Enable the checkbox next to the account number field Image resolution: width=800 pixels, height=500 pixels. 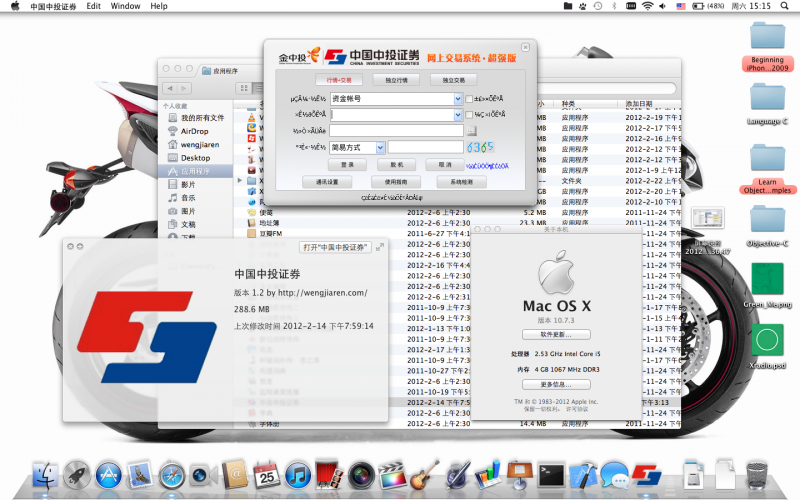pos(469,115)
